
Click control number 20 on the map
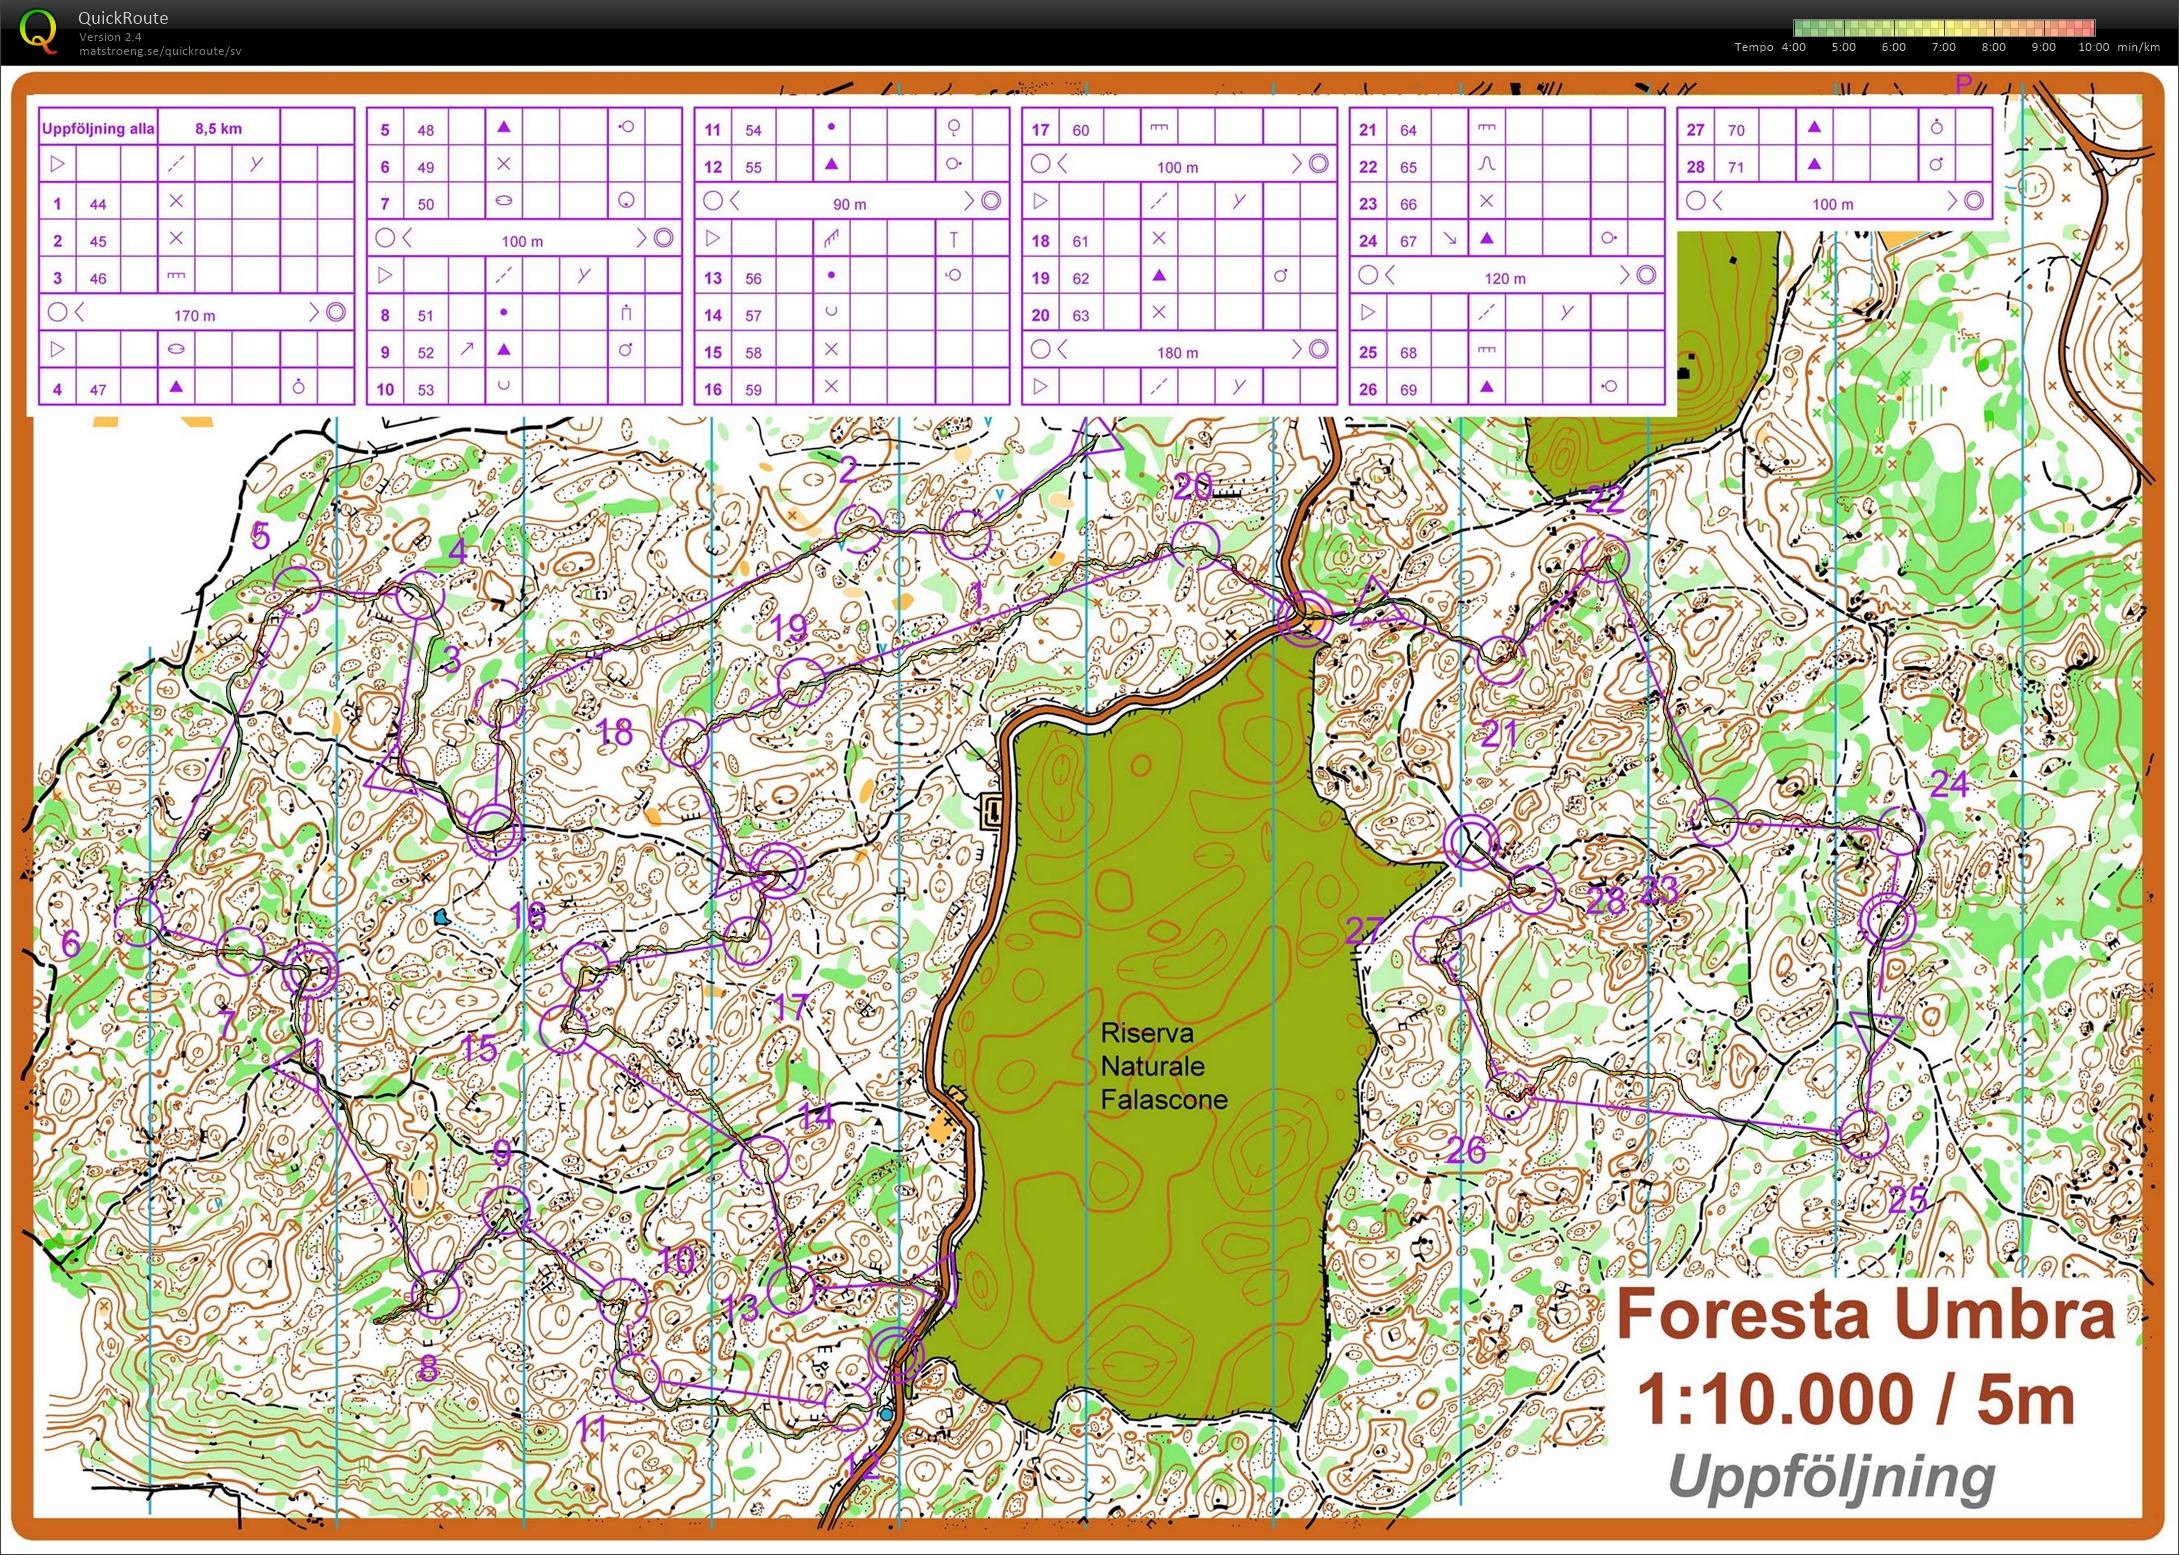pos(1193,487)
